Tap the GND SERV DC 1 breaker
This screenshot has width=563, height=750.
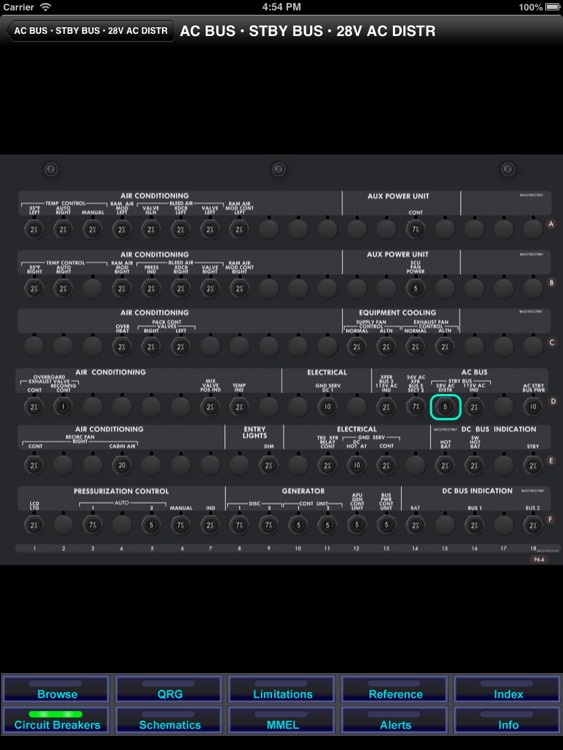tap(328, 407)
